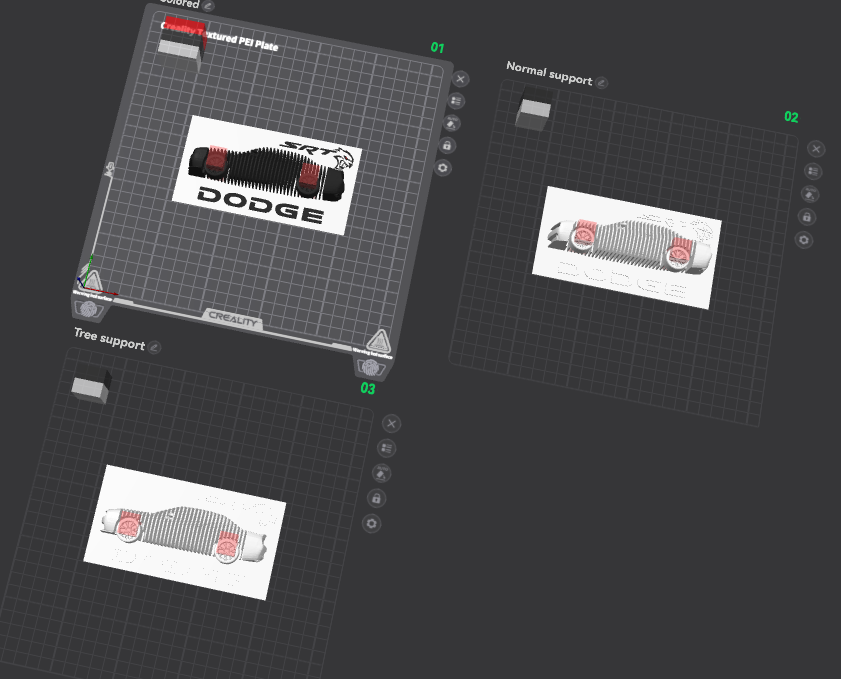Screen dimensions: 841x679
Task: Select the prime tower on plate 03
Action: [91, 386]
